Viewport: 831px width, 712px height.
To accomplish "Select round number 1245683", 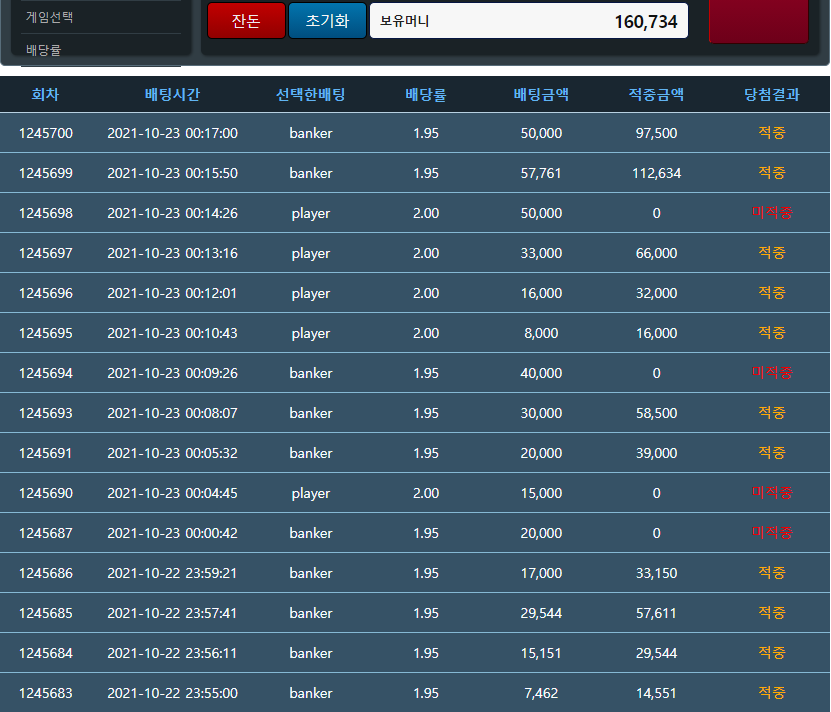I will pyautogui.click(x=46, y=693).
